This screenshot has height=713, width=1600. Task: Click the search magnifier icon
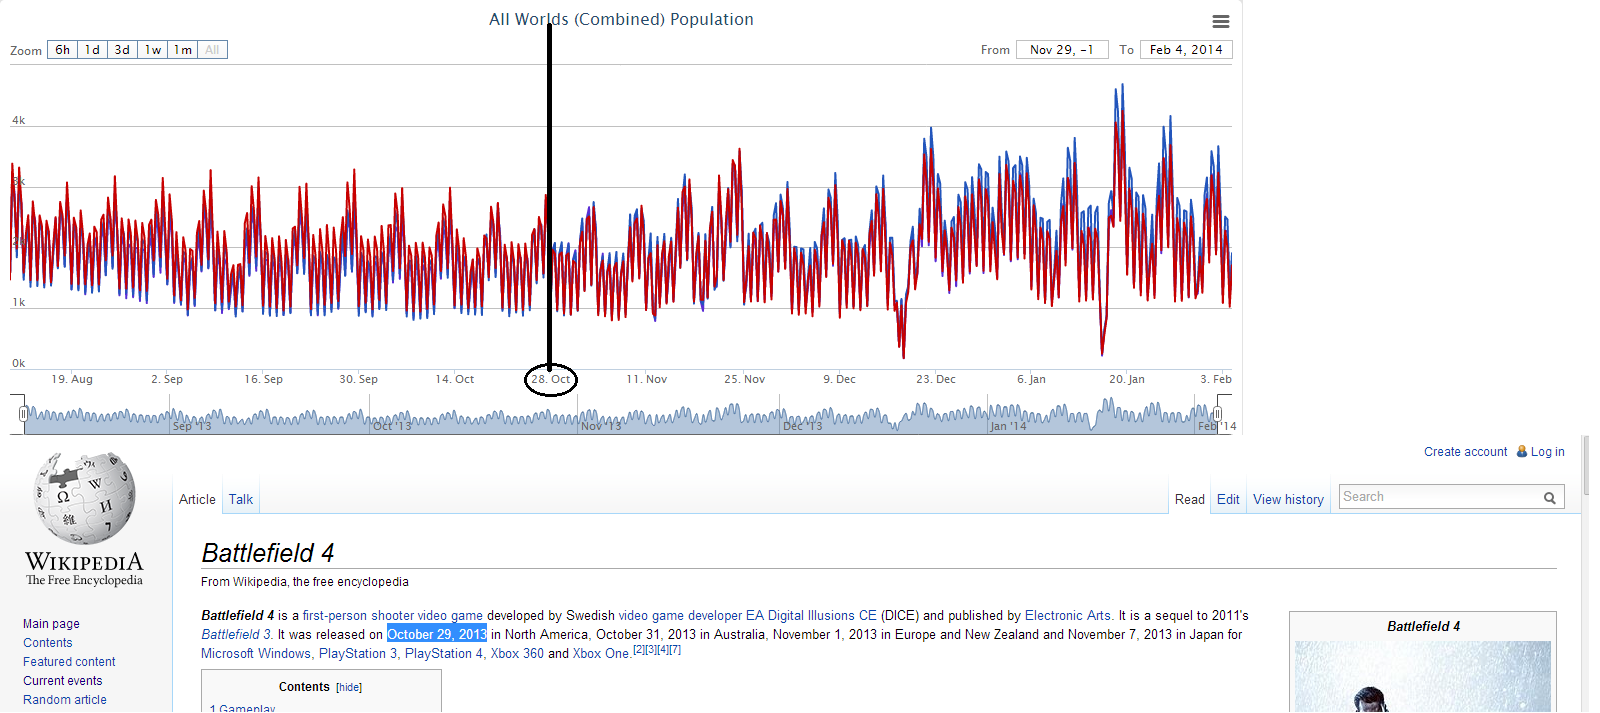pos(1550,498)
